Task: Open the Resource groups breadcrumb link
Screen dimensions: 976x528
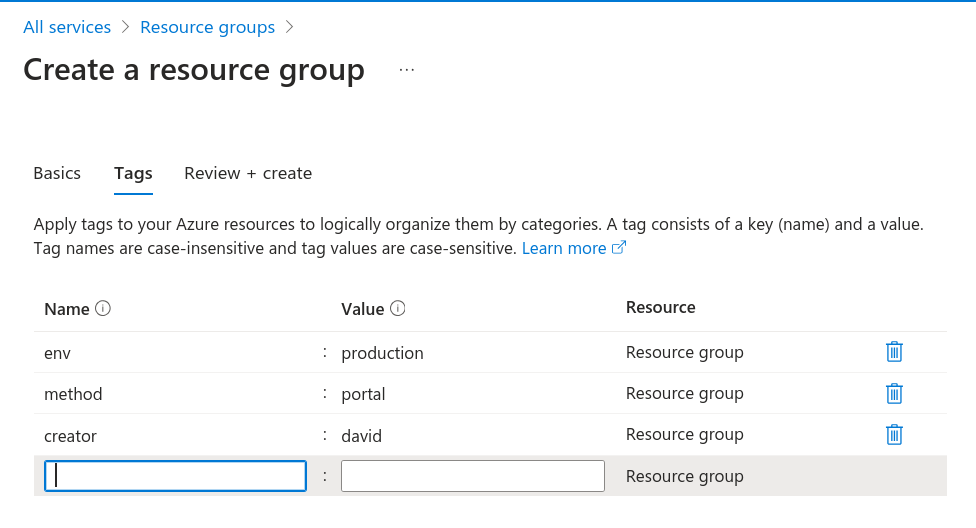Action: 207,27
